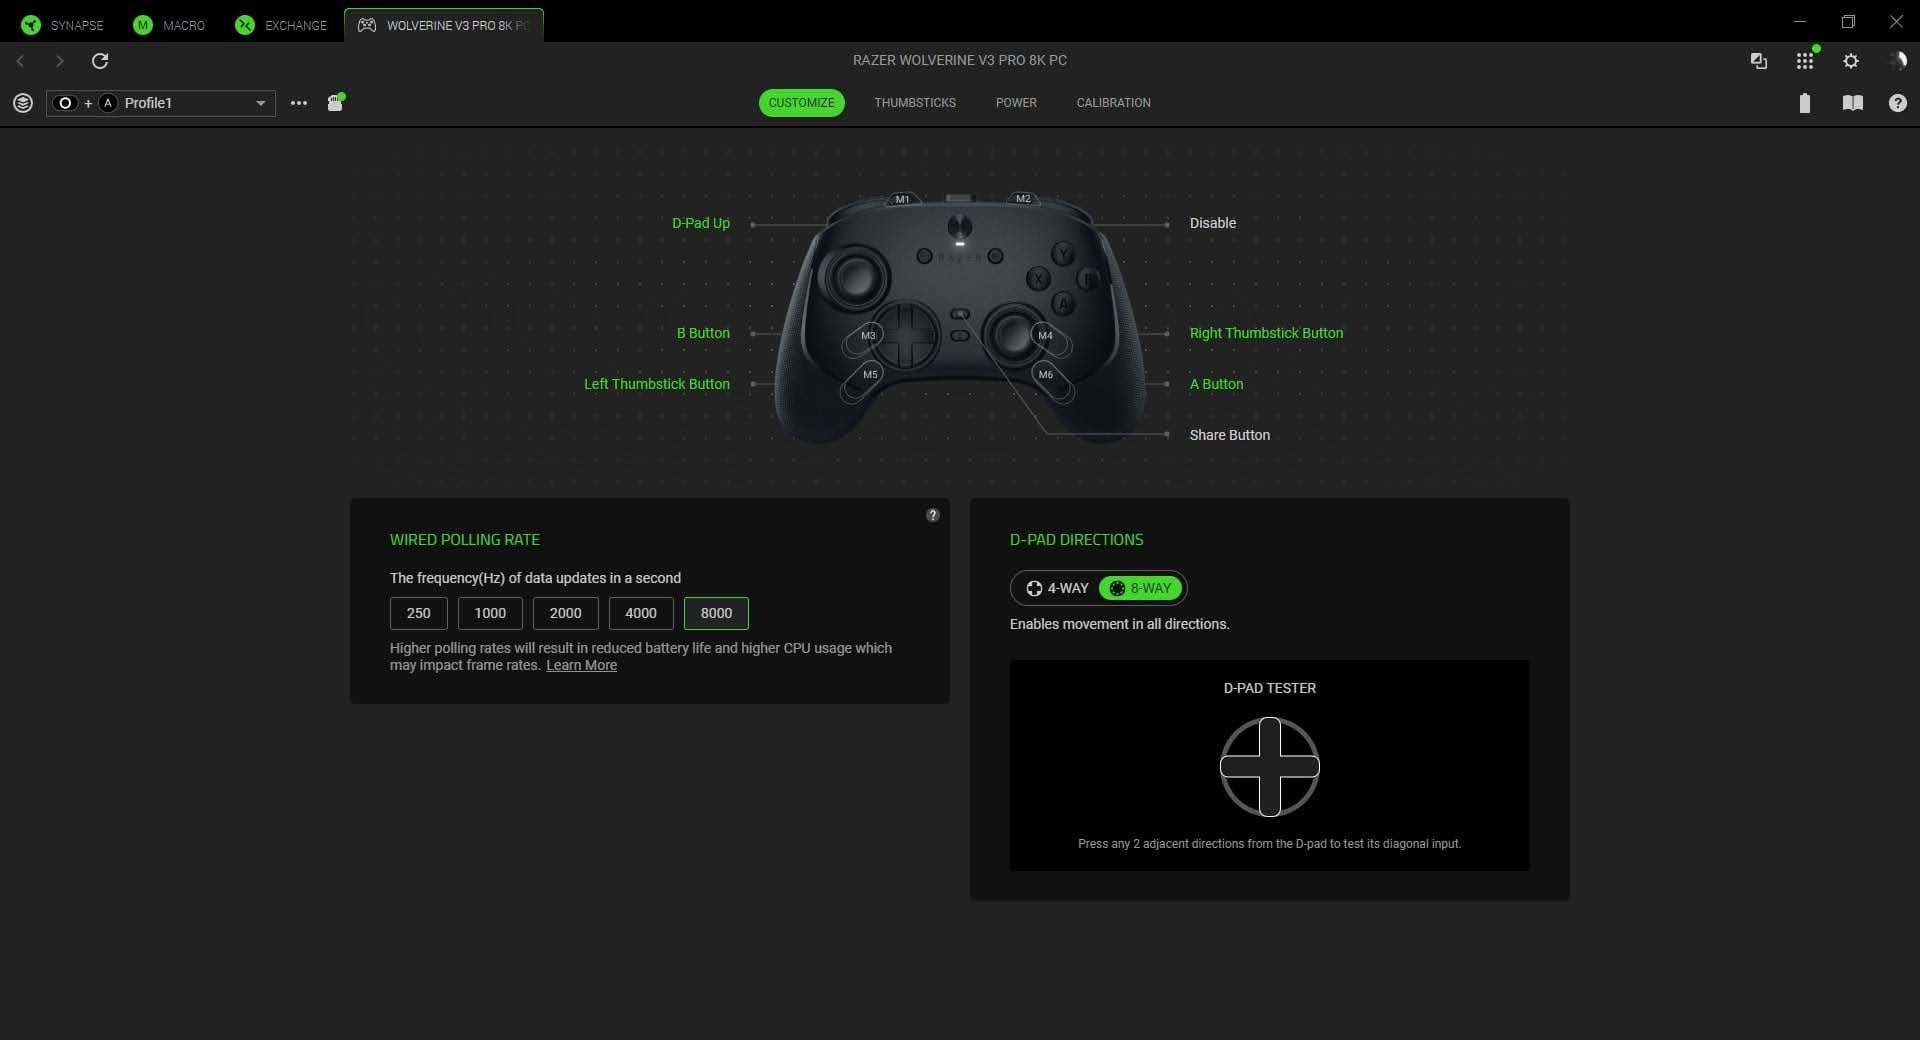The width and height of the screenshot is (1920, 1040).
Task: Click the onboard memory profile icon
Action: coord(336,102)
